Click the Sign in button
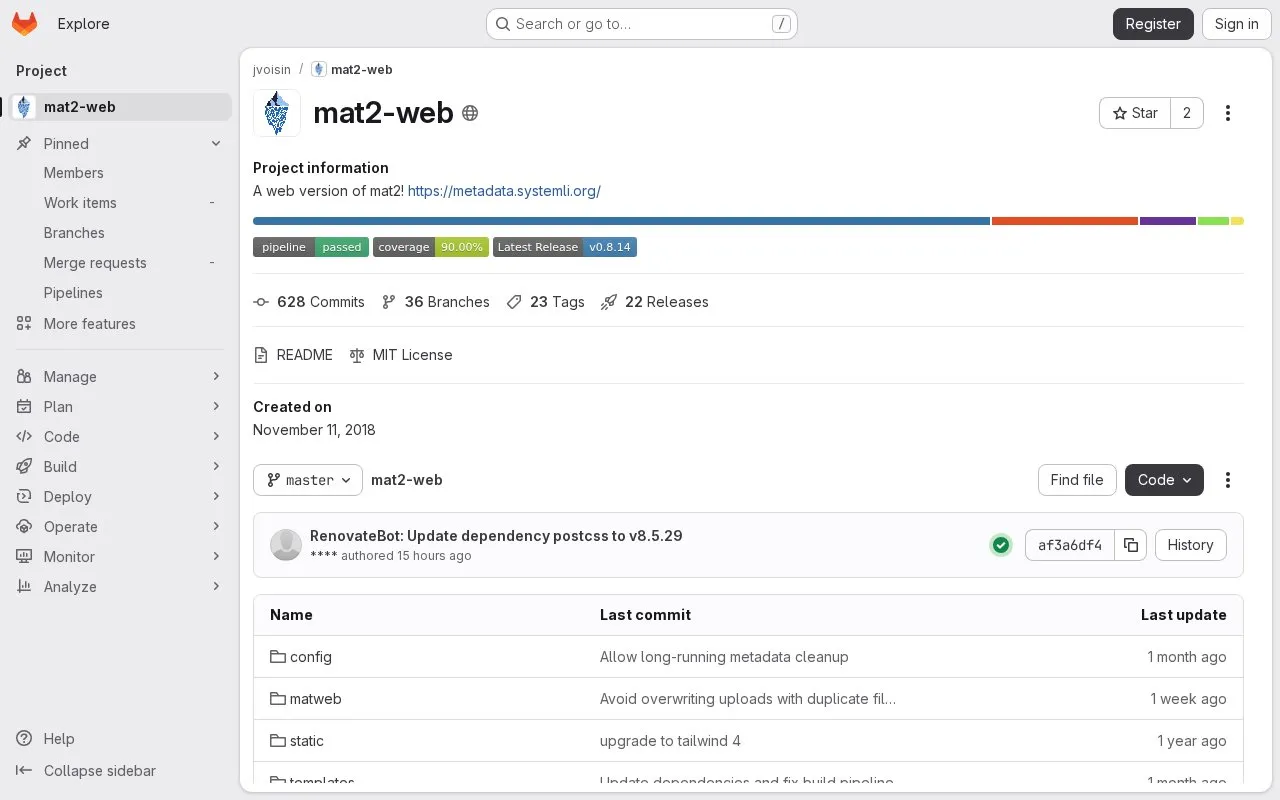The height and width of the screenshot is (800, 1280). 1236,24
